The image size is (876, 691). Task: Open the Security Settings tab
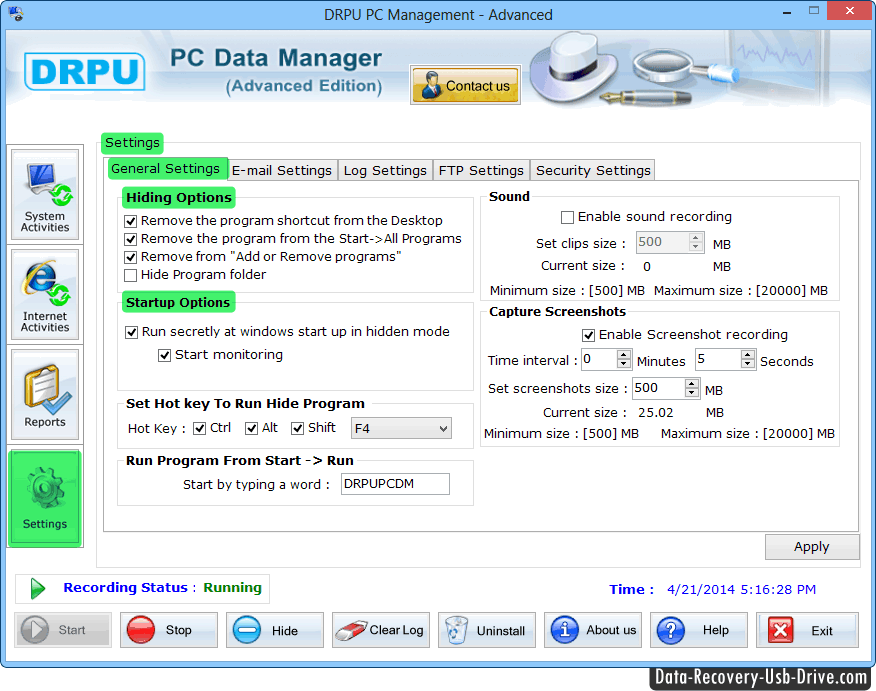tap(593, 170)
